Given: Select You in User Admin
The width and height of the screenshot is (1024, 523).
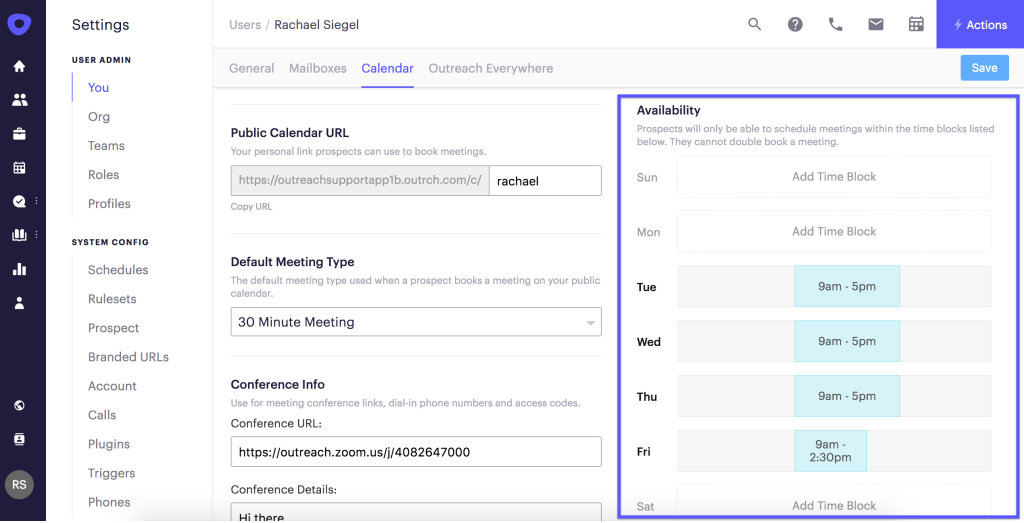Looking at the screenshot, I should click(99, 87).
